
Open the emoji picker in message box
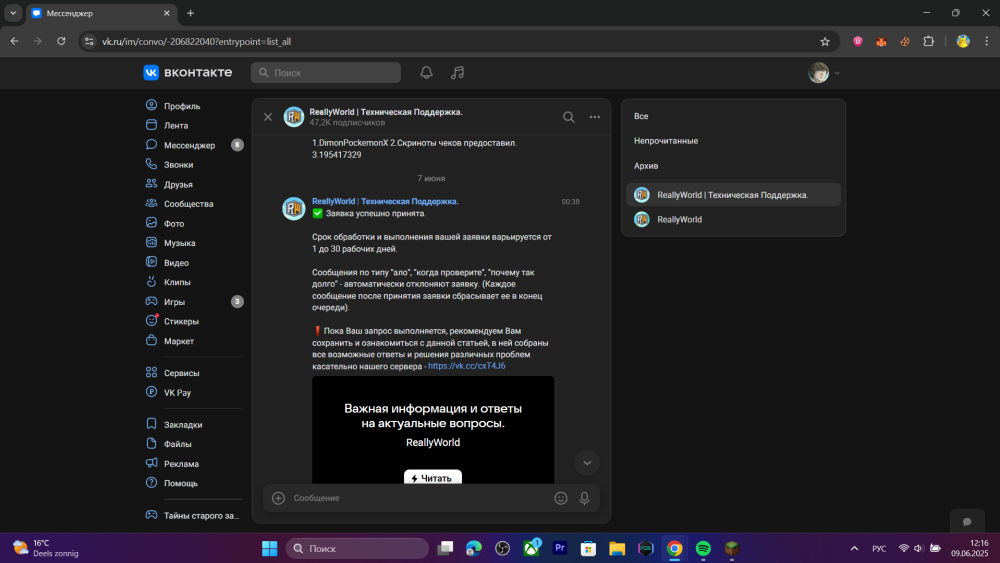coord(561,498)
